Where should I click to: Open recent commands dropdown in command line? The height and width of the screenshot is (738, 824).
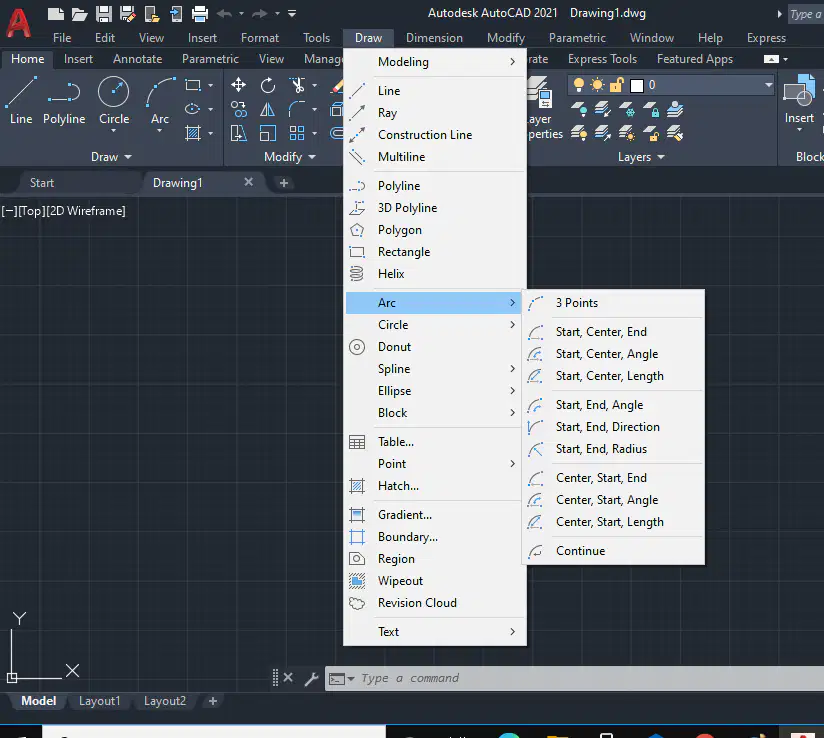click(x=351, y=679)
